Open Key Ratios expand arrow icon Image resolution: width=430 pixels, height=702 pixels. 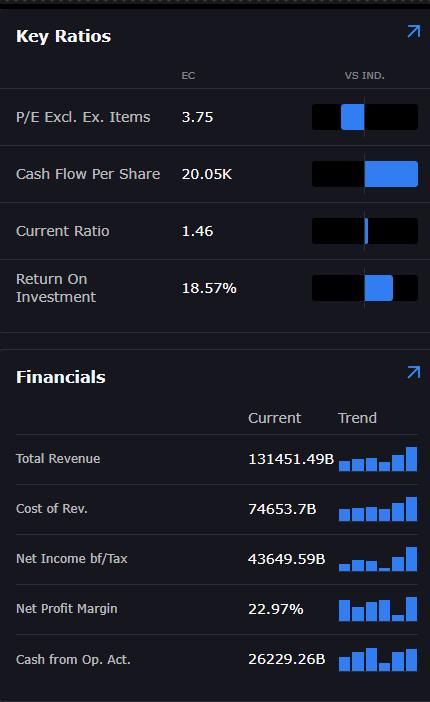click(x=413, y=31)
